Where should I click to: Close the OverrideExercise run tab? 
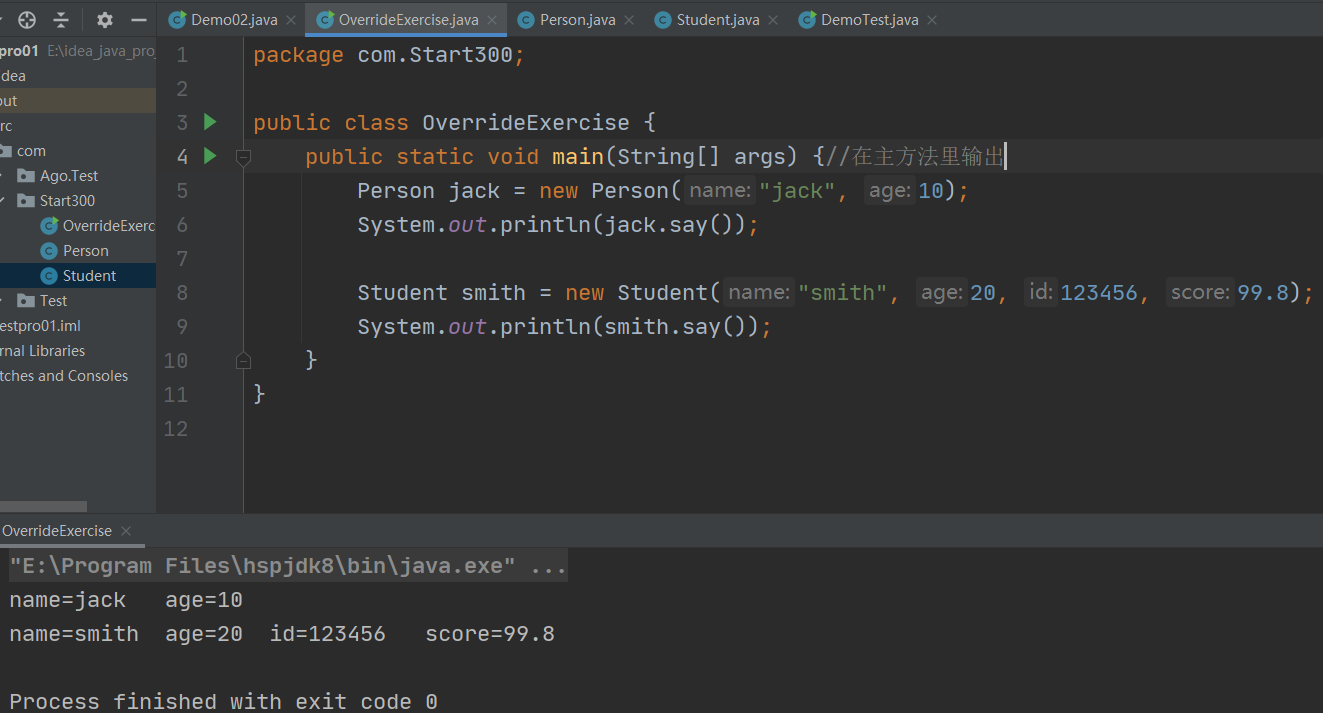tap(126, 531)
